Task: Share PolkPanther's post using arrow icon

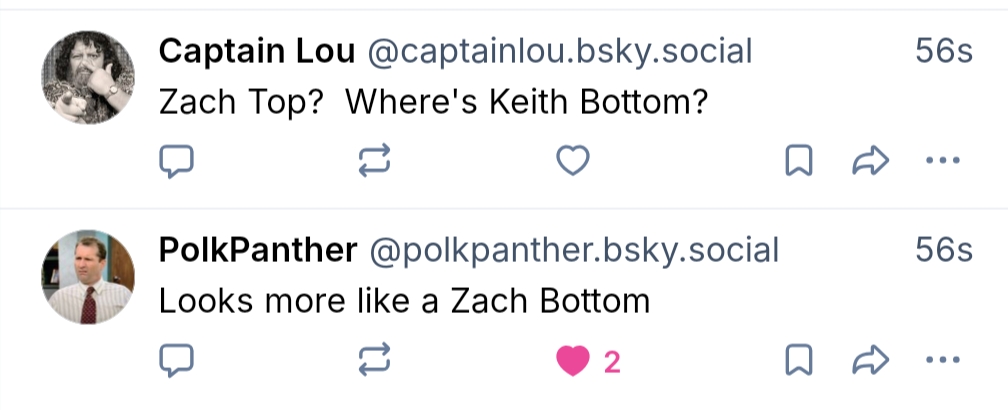Action: (870, 361)
